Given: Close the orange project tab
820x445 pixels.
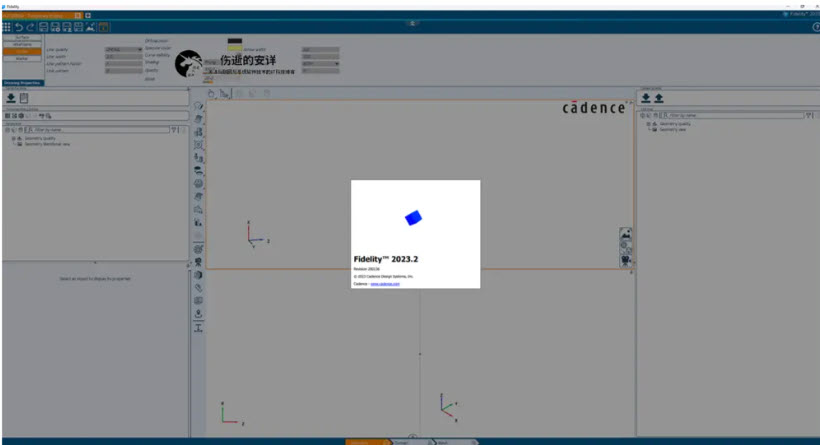Looking at the screenshot, I should point(77,15).
